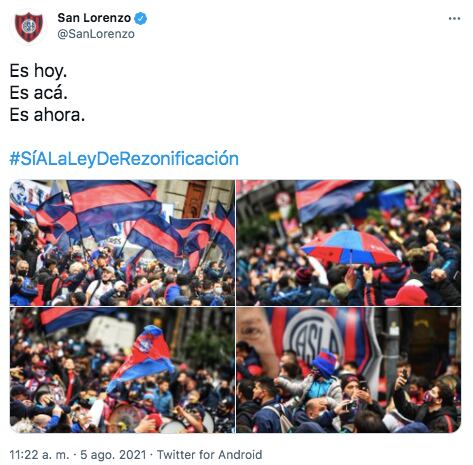Open top-right photo with red-blue umbrella

tap(349, 243)
